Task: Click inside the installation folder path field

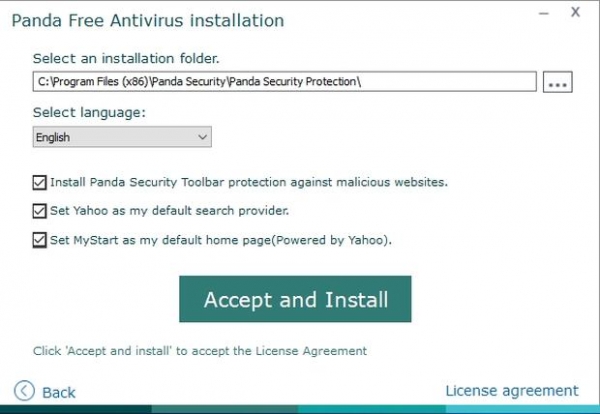Action: 284,81
